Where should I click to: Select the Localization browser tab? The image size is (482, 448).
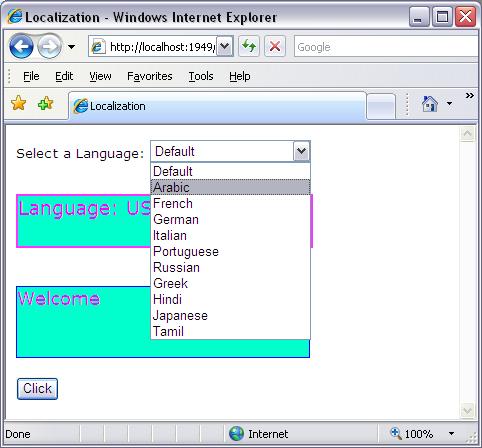point(217,106)
